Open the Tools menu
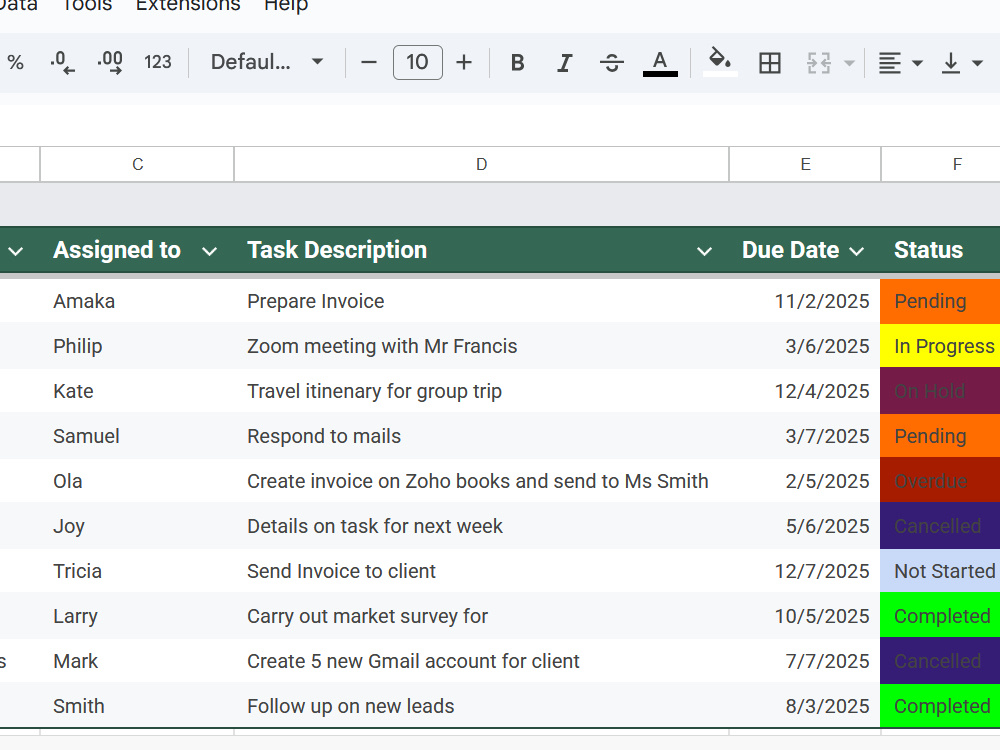The height and width of the screenshot is (750, 1000). click(87, 5)
